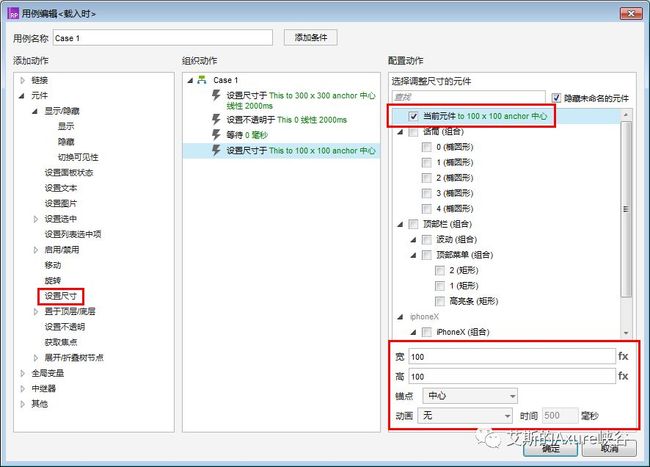Toggle 隐藏未命名的元件 checkbox
650x467 pixels.
pyautogui.click(x=556, y=98)
